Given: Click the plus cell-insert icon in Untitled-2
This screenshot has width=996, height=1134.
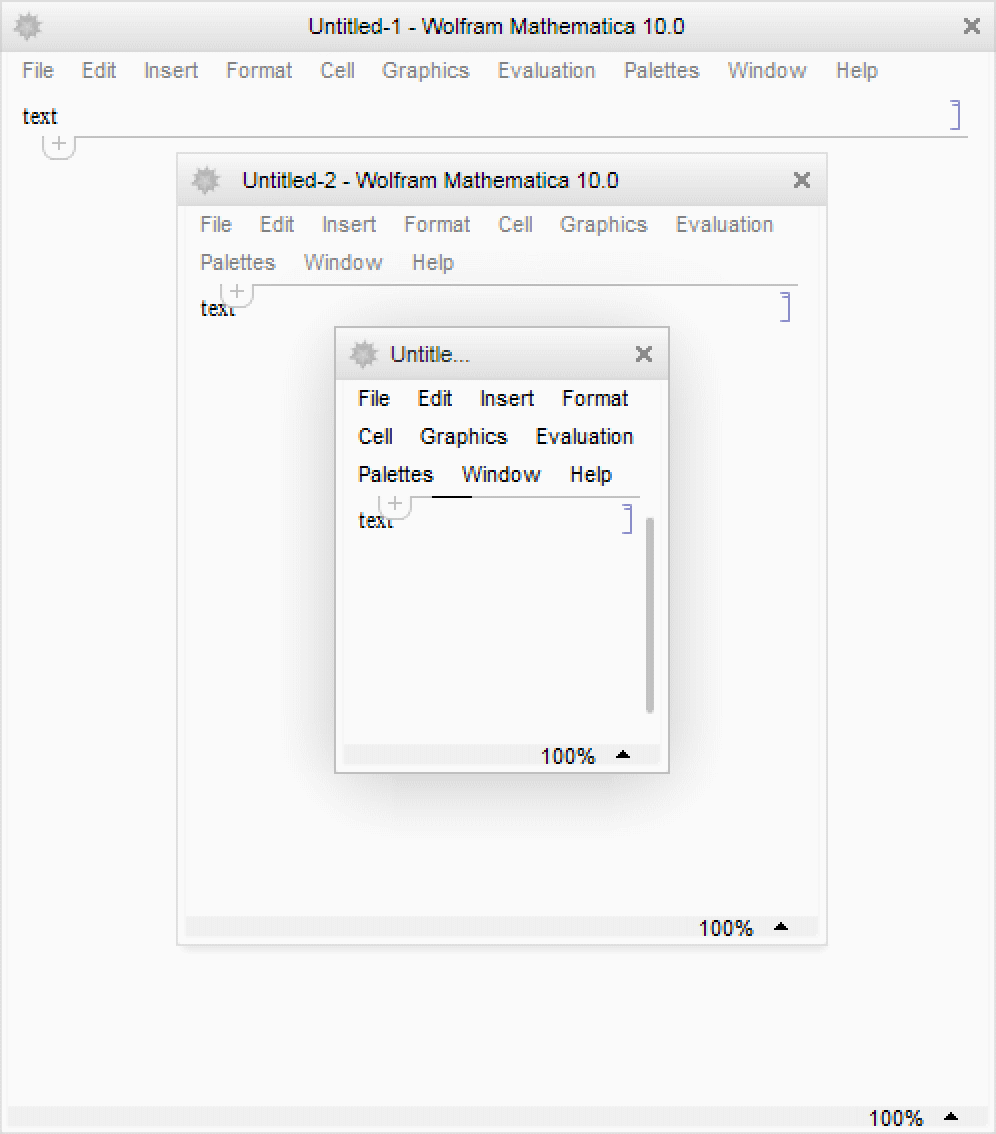Looking at the screenshot, I should (237, 292).
